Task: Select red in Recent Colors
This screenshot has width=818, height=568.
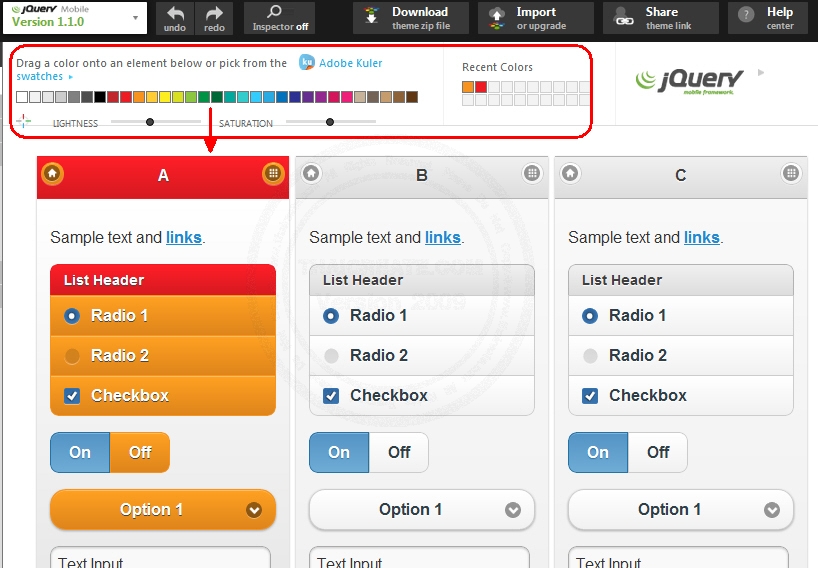Action: 480,87
